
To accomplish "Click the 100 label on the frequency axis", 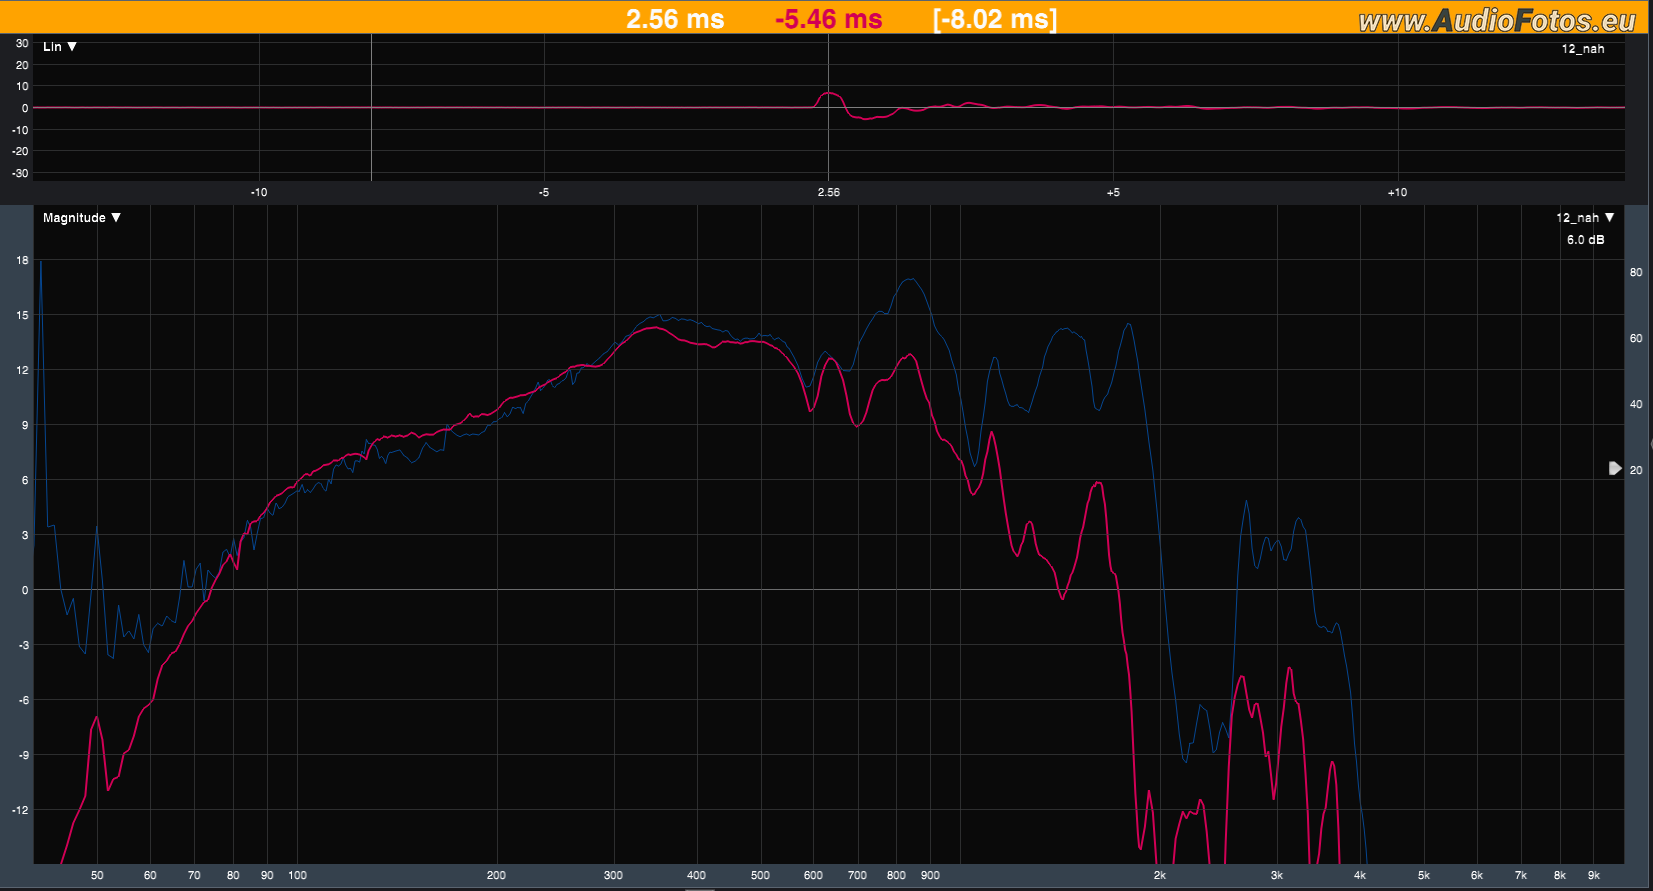I will tap(298, 875).
